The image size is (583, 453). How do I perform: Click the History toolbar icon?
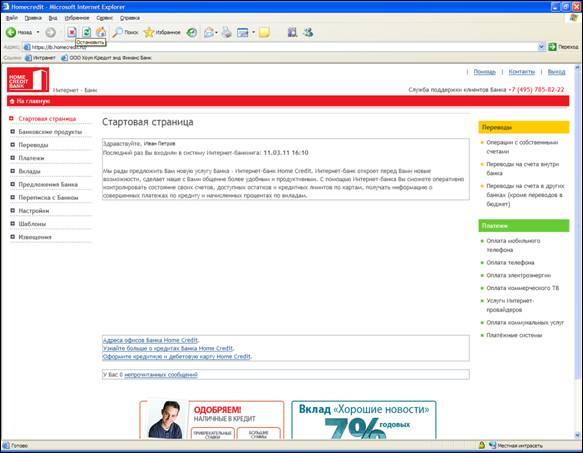point(192,32)
